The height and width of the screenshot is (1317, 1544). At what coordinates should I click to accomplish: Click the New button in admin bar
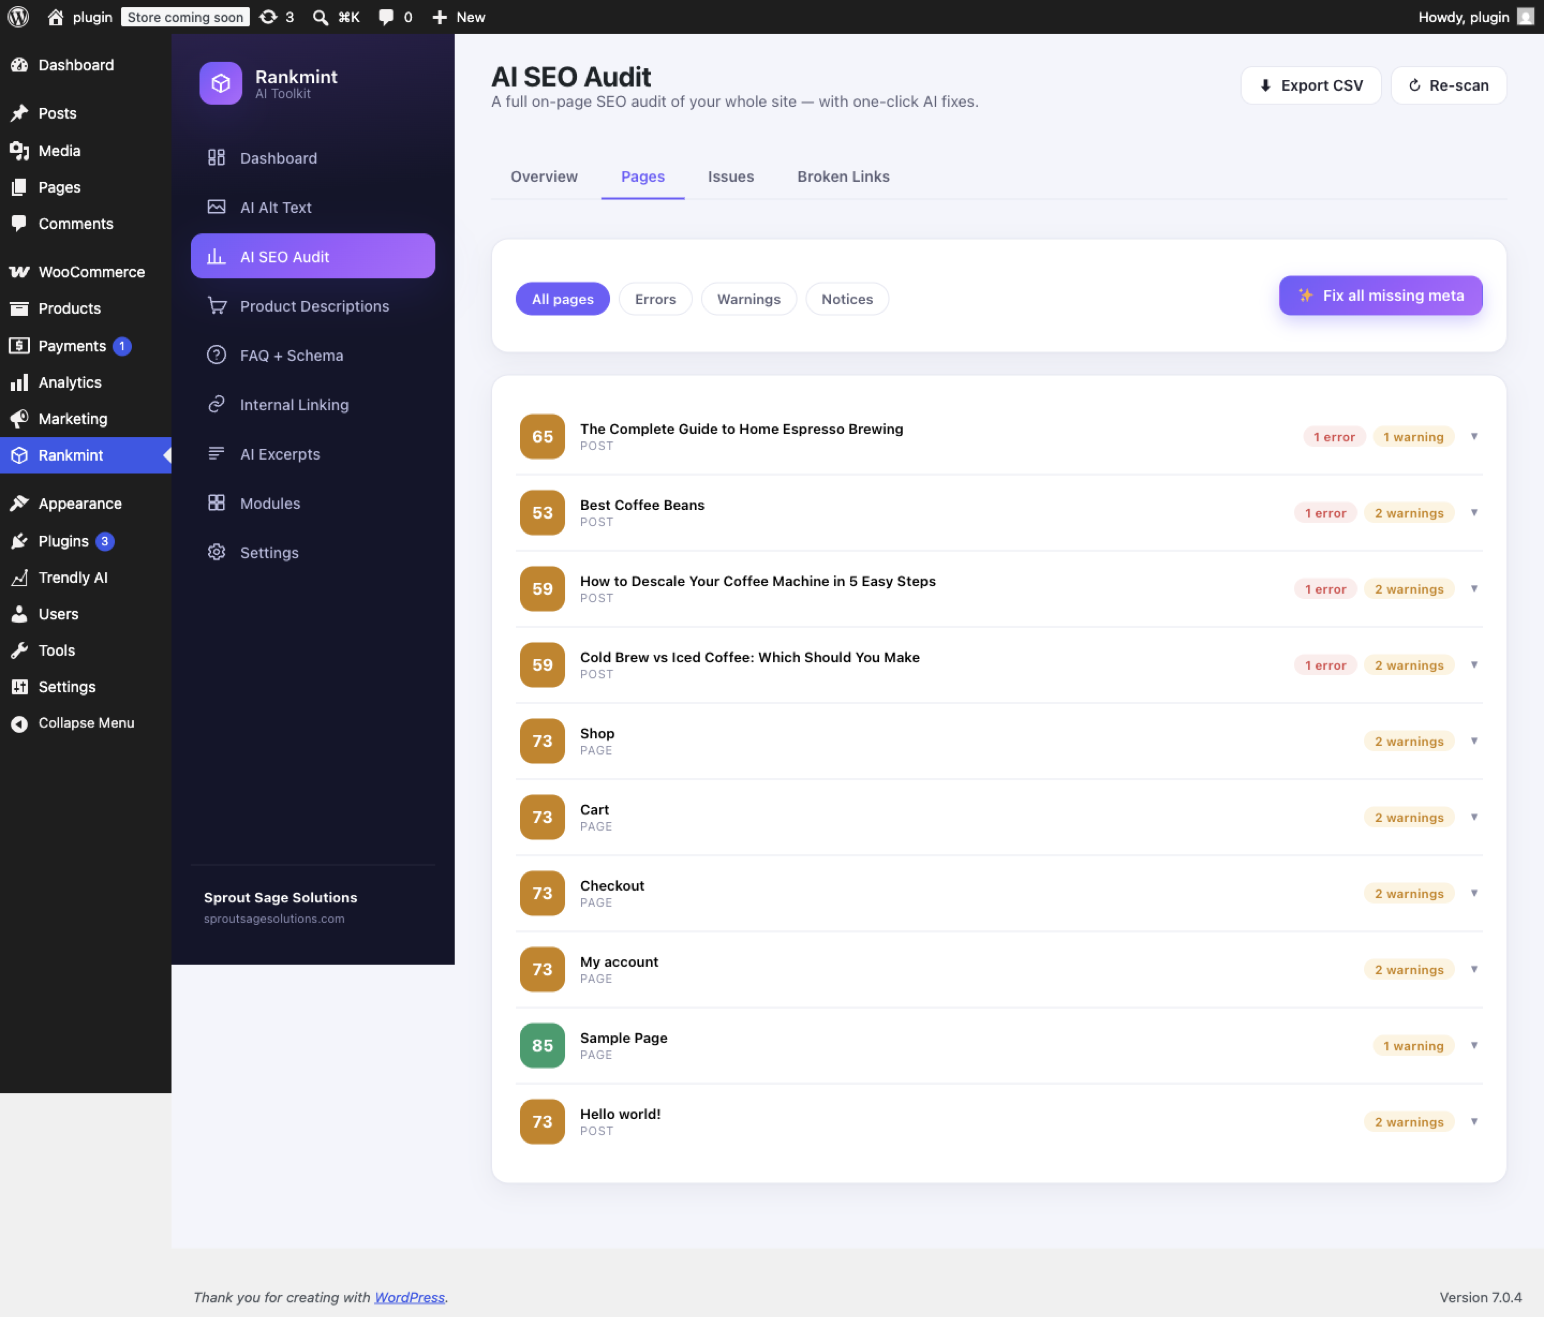click(458, 17)
